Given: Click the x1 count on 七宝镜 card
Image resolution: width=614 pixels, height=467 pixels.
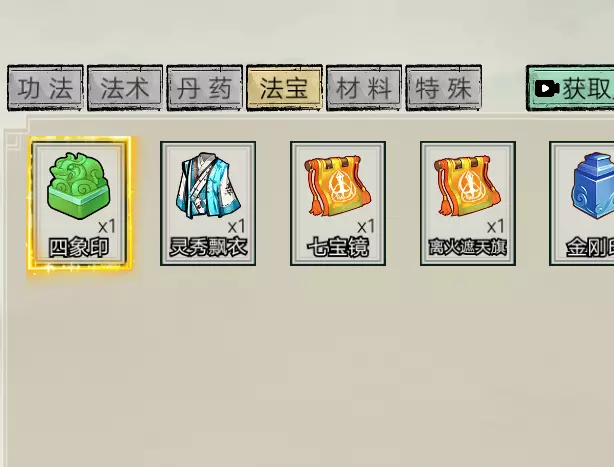Looking at the screenshot, I should tap(366, 227).
